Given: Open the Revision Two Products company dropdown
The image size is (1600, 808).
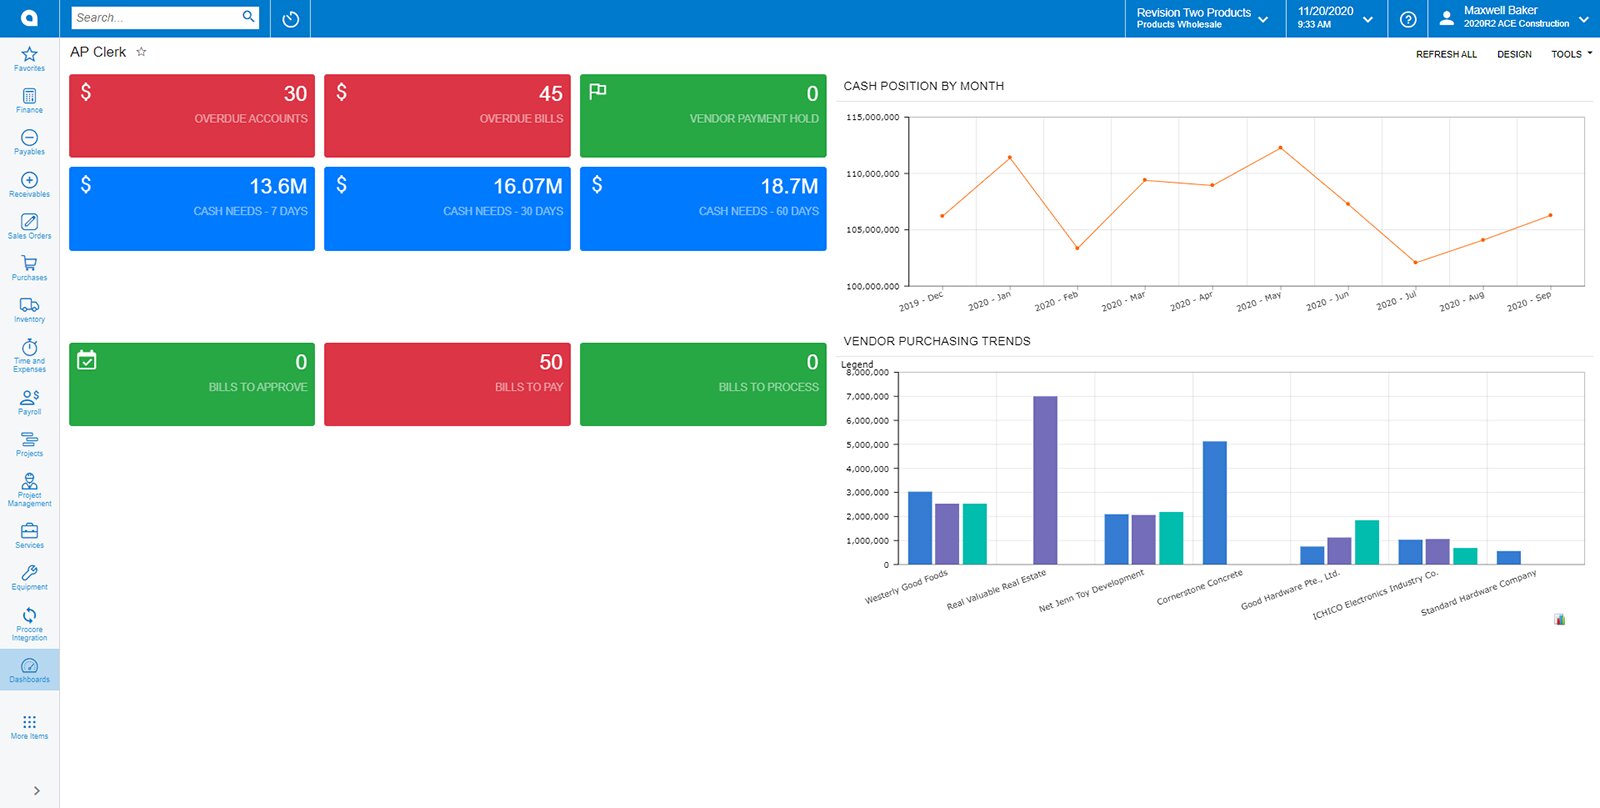Looking at the screenshot, I should 1203,18.
